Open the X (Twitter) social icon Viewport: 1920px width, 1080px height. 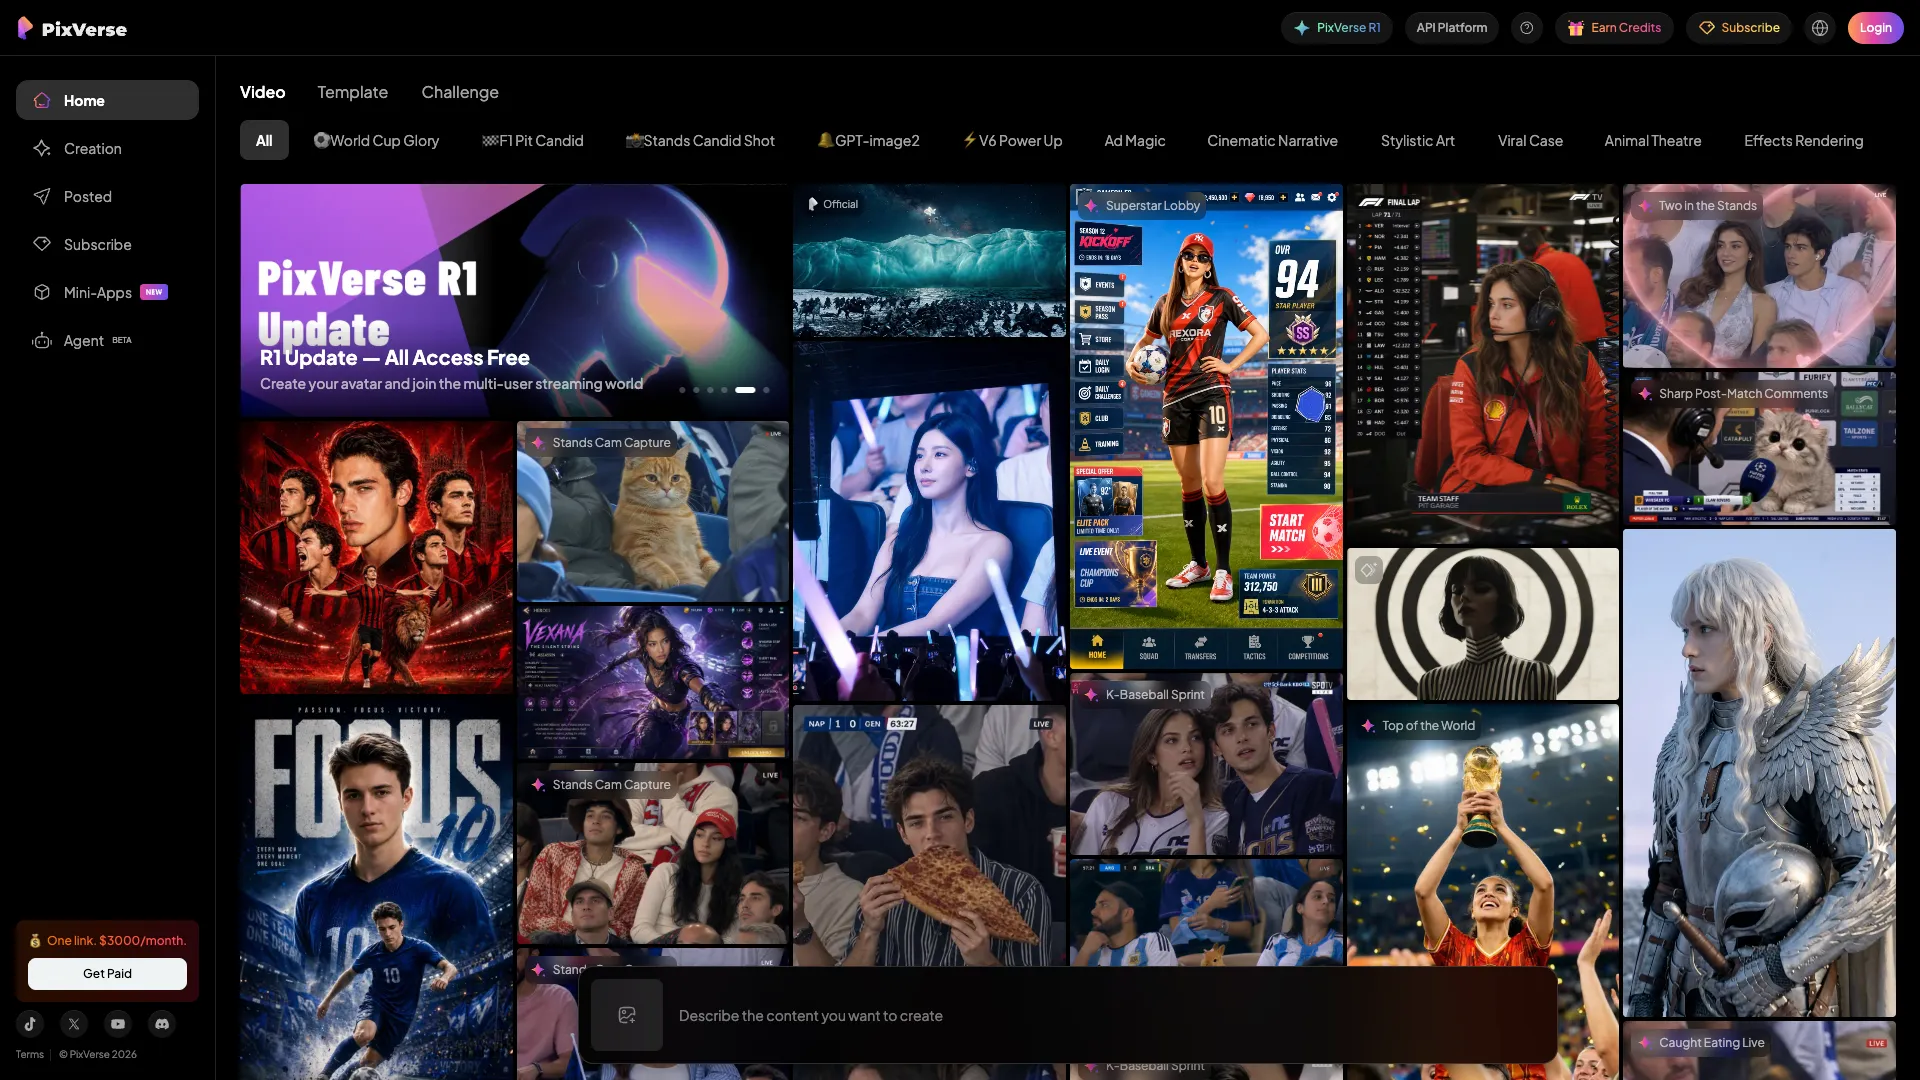click(74, 1023)
